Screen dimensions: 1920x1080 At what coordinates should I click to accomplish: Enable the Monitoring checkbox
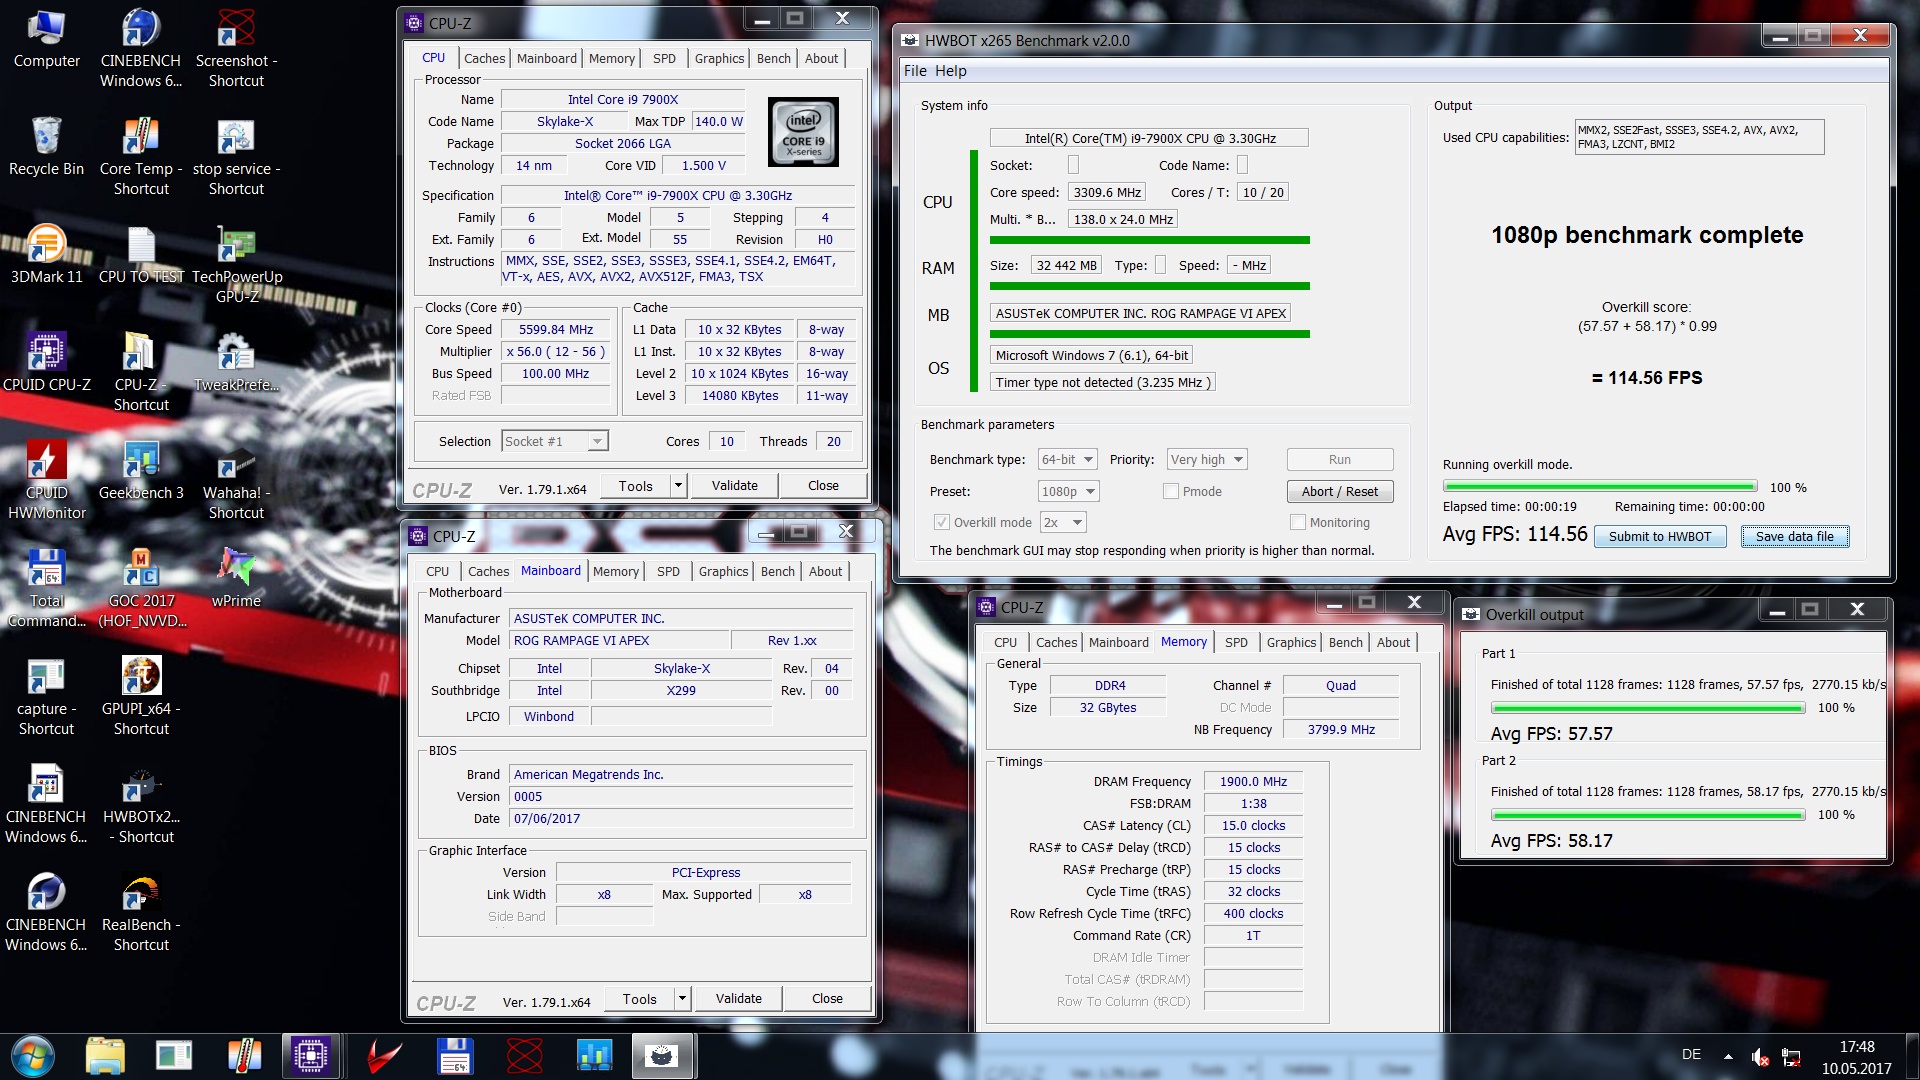(1297, 522)
